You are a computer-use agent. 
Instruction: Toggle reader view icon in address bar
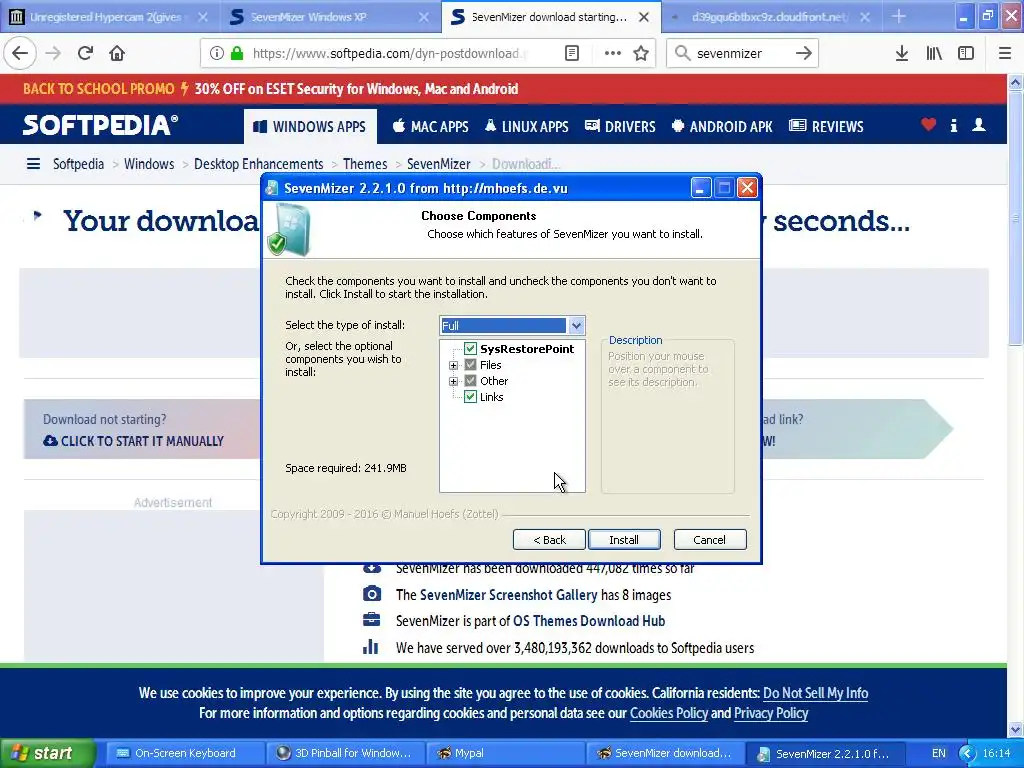click(x=571, y=53)
